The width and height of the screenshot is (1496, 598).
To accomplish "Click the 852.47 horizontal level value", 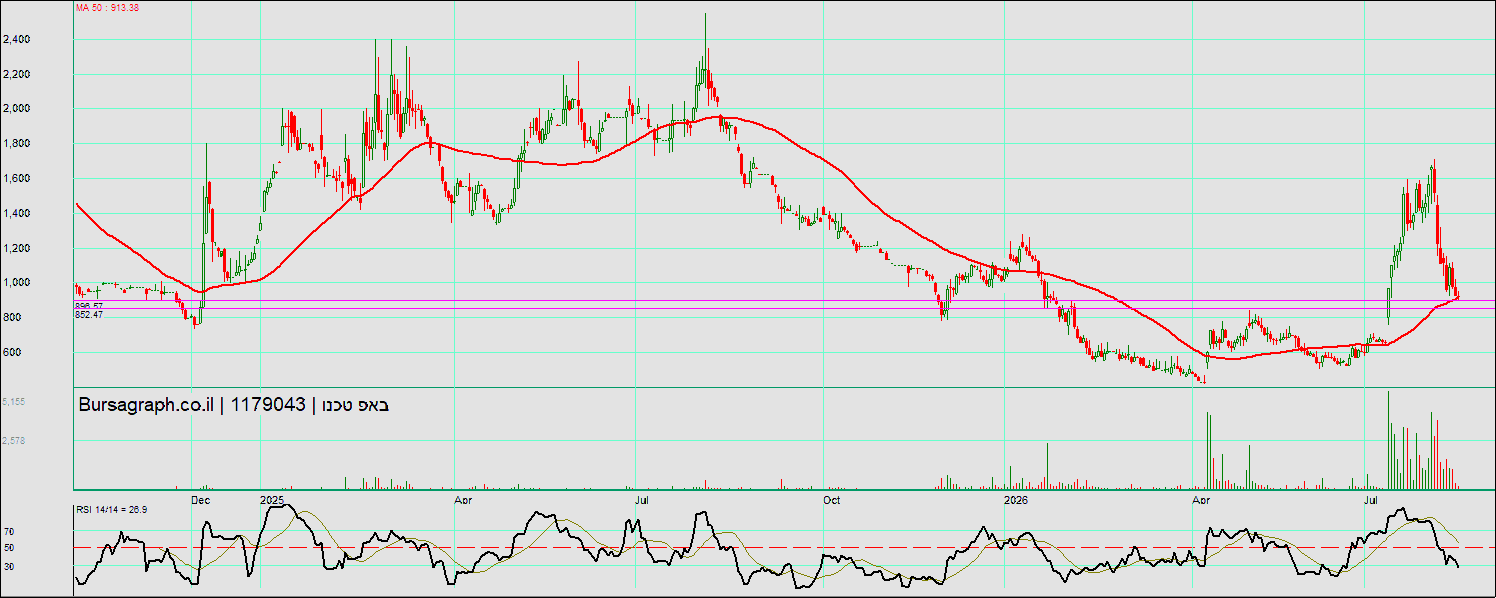I will click(x=89, y=314).
